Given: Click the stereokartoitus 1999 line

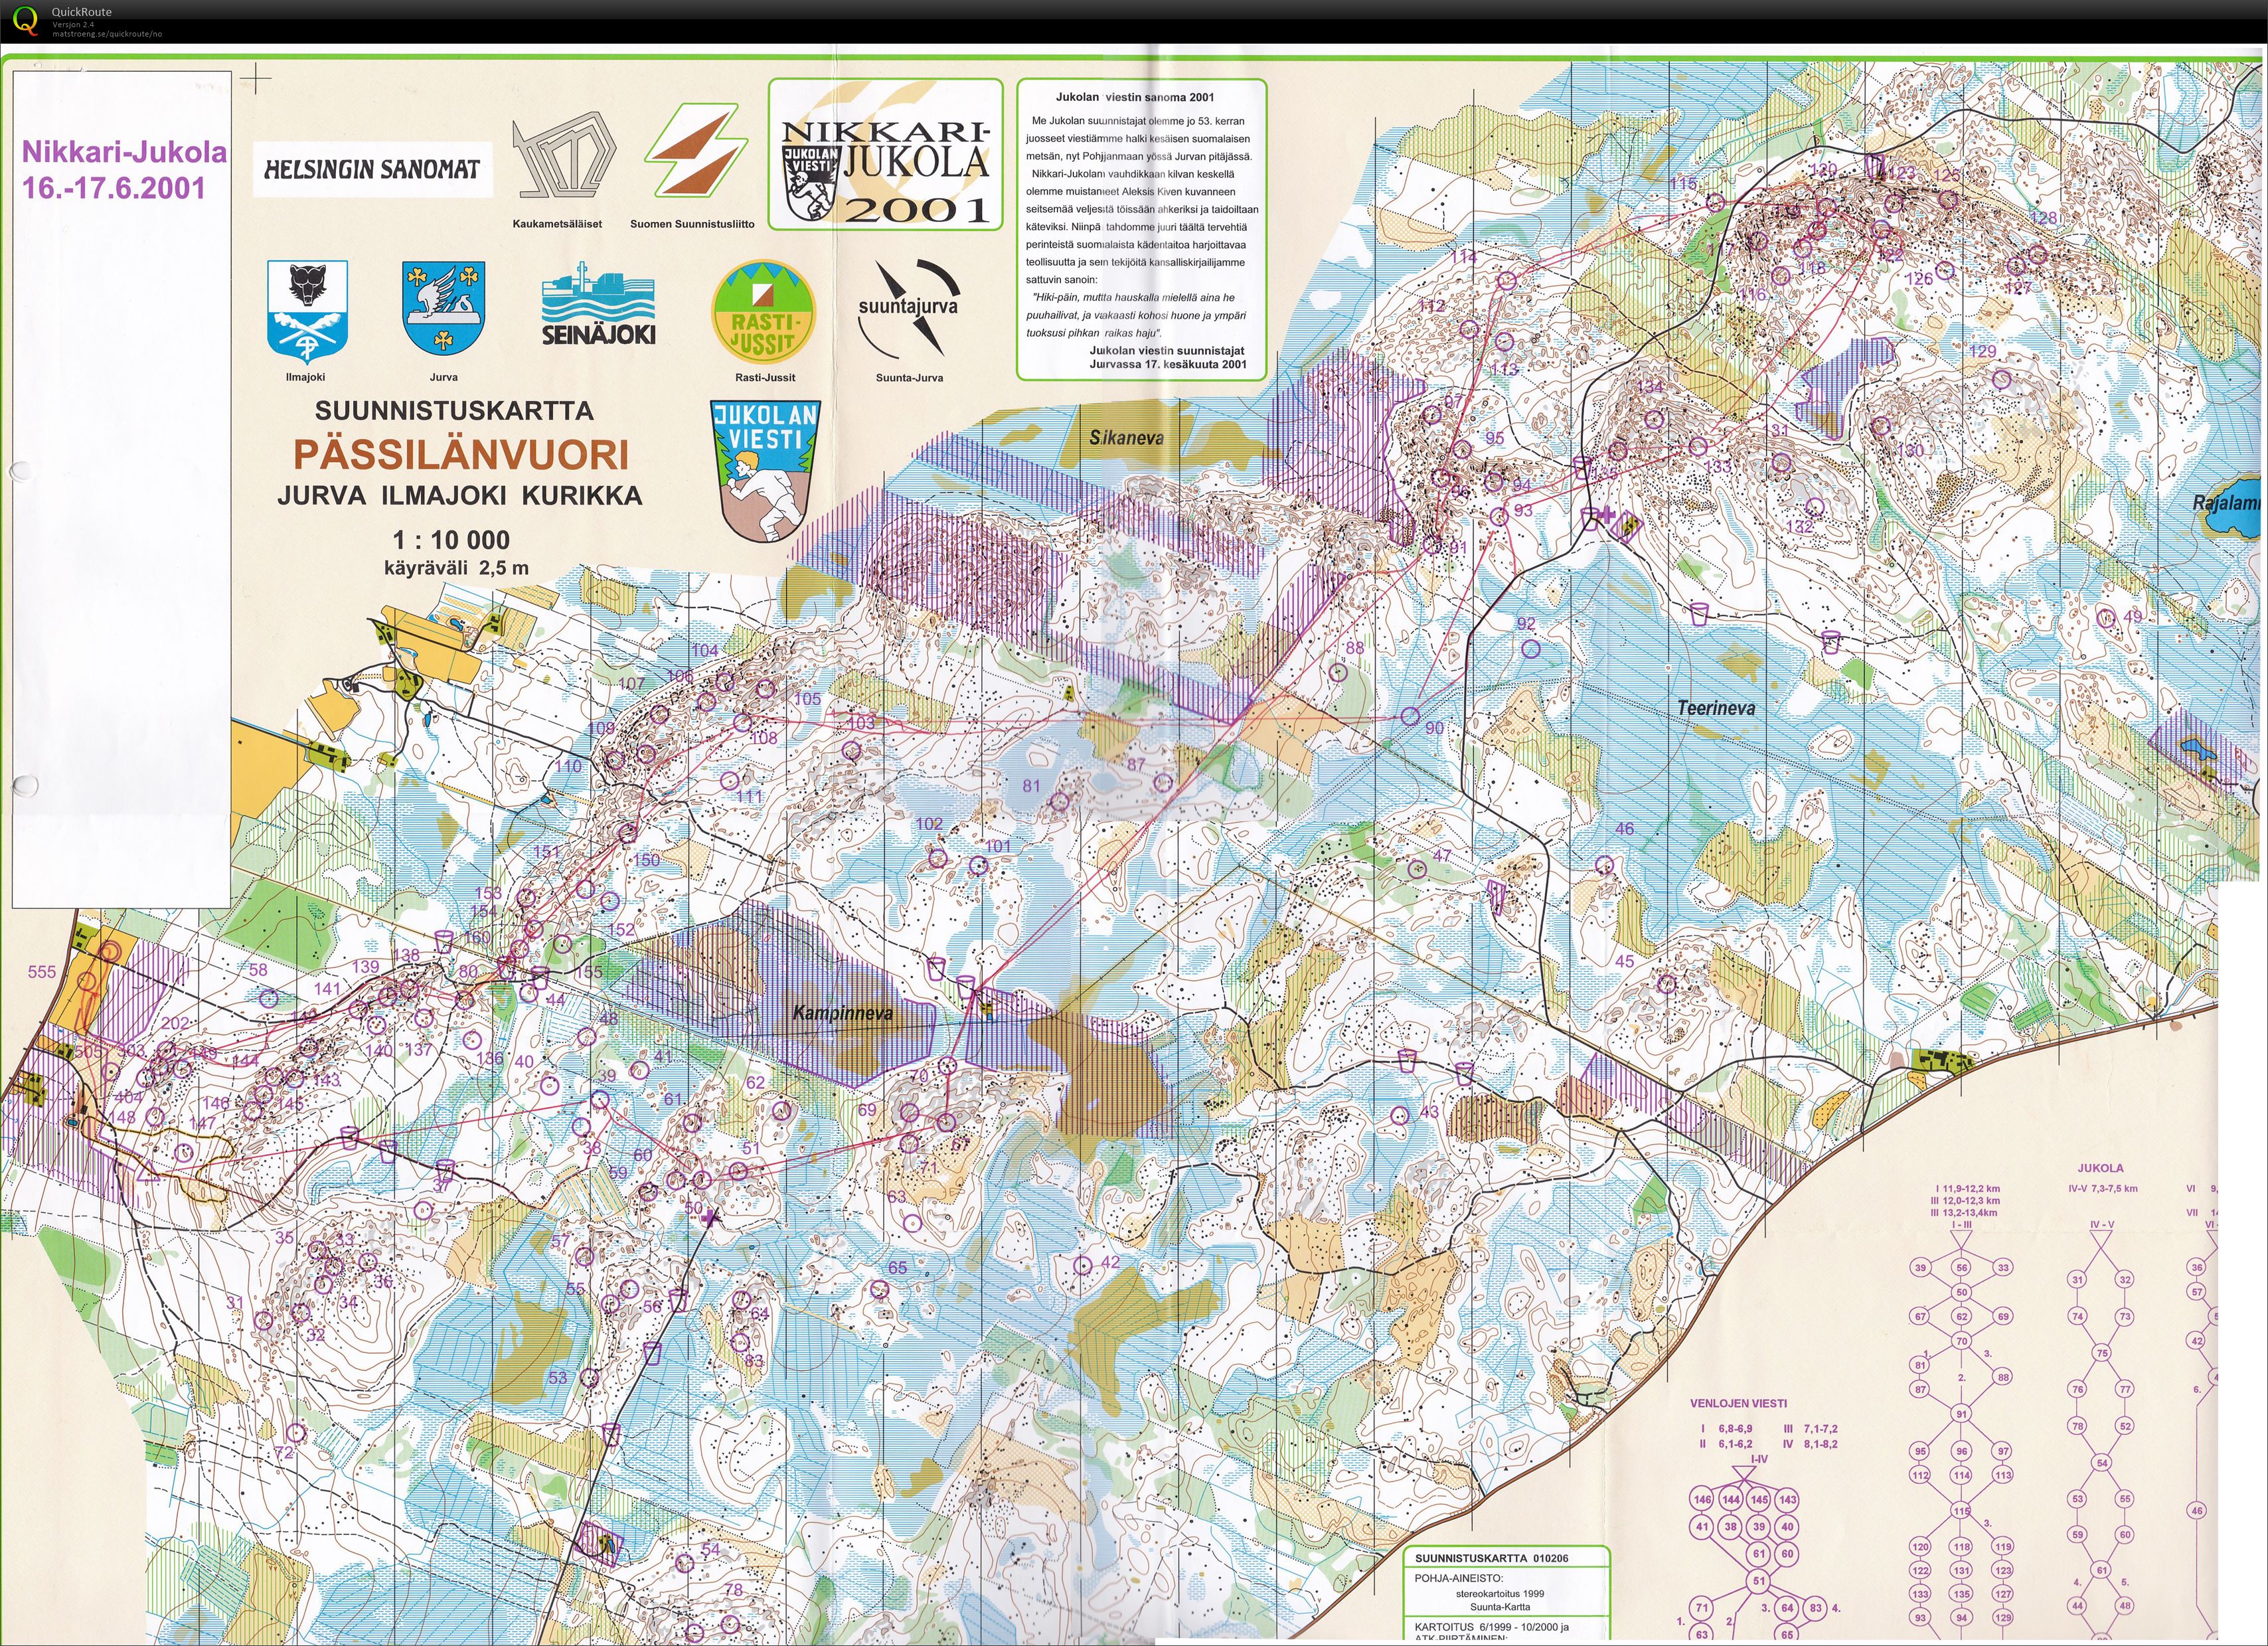Looking at the screenshot, I should coord(1500,1594).
